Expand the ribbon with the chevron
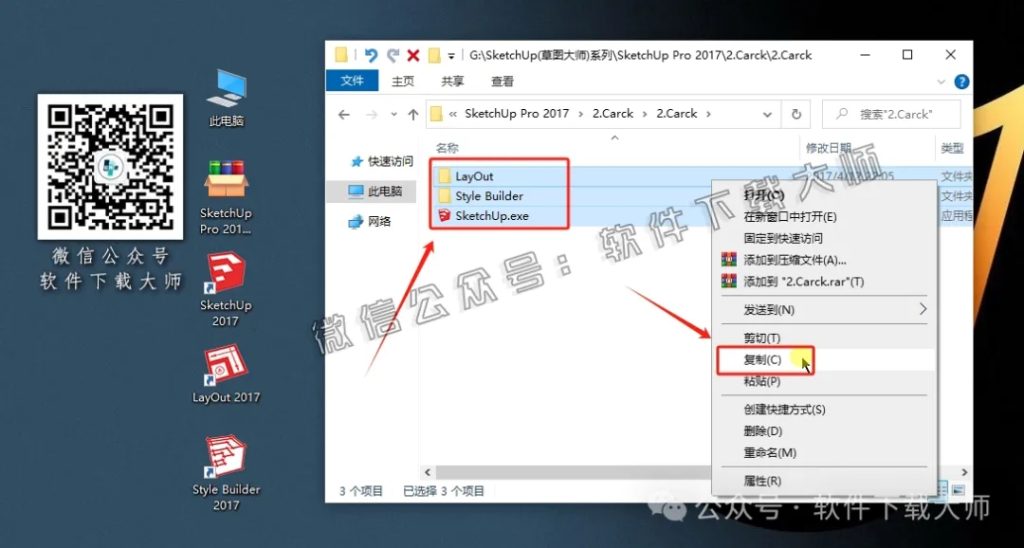Image resolution: width=1024 pixels, height=548 pixels. 941,82
